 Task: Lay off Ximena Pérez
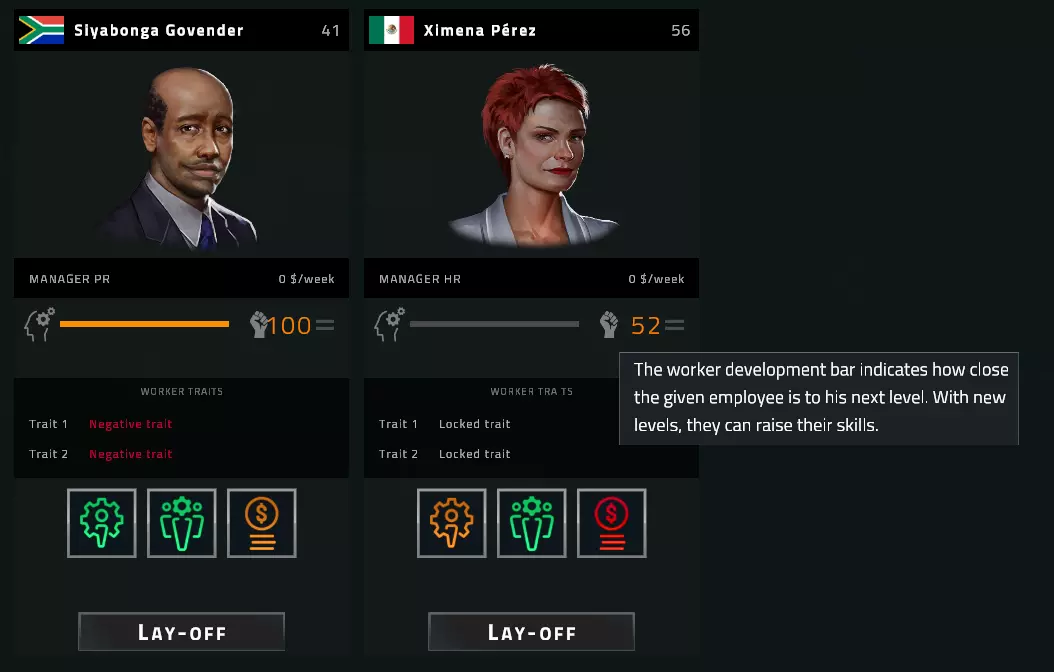(531, 632)
